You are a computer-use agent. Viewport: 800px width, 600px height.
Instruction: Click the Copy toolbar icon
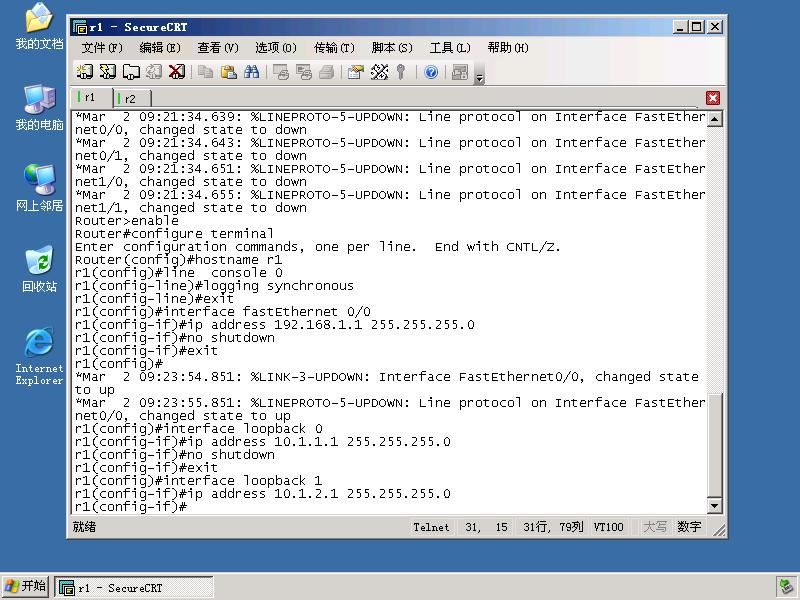tap(206, 72)
